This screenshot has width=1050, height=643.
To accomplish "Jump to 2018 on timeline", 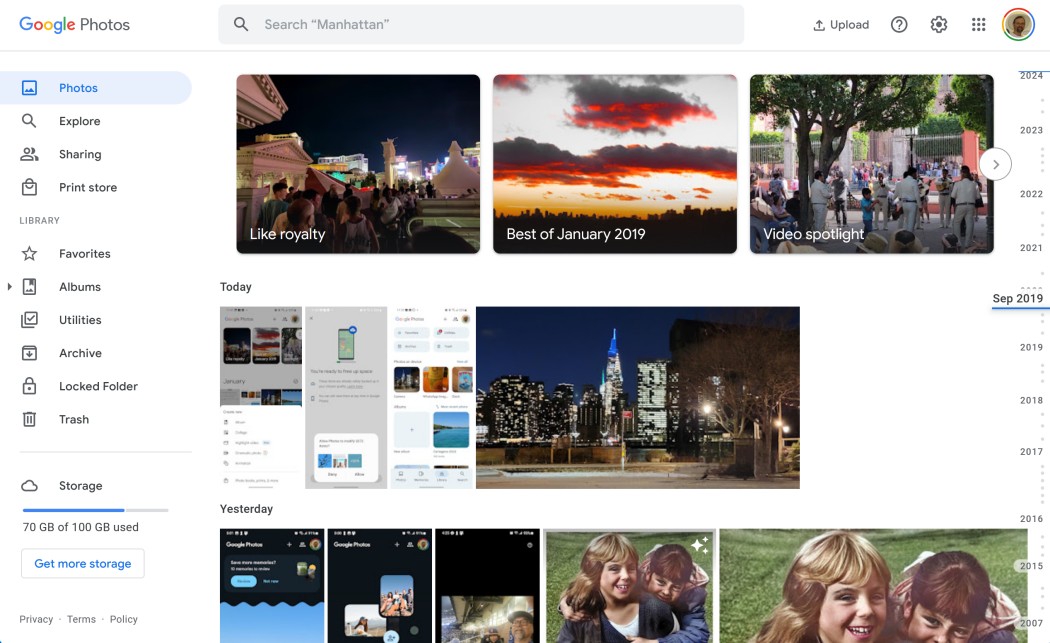I will [1031, 400].
